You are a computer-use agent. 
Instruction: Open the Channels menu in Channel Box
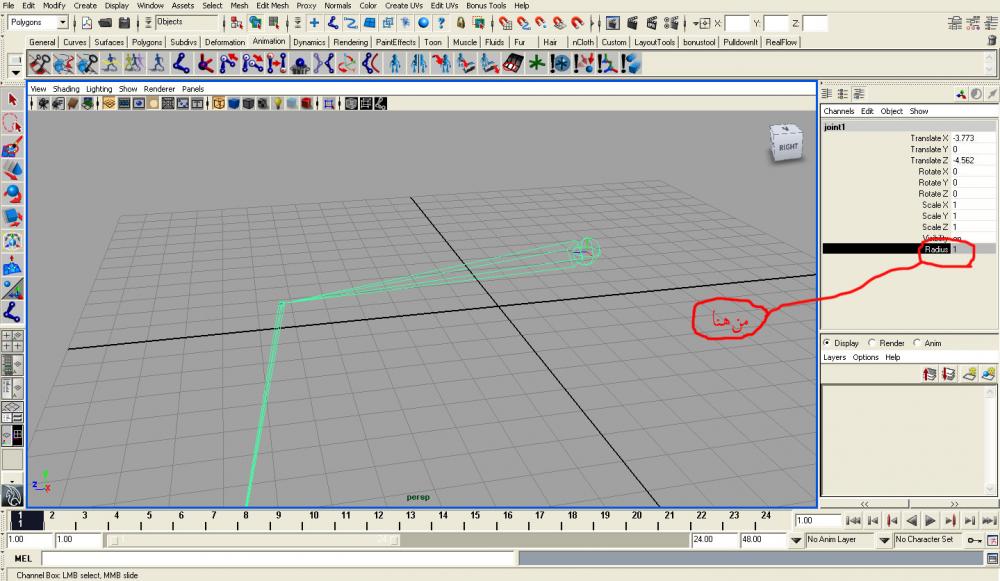pos(839,111)
